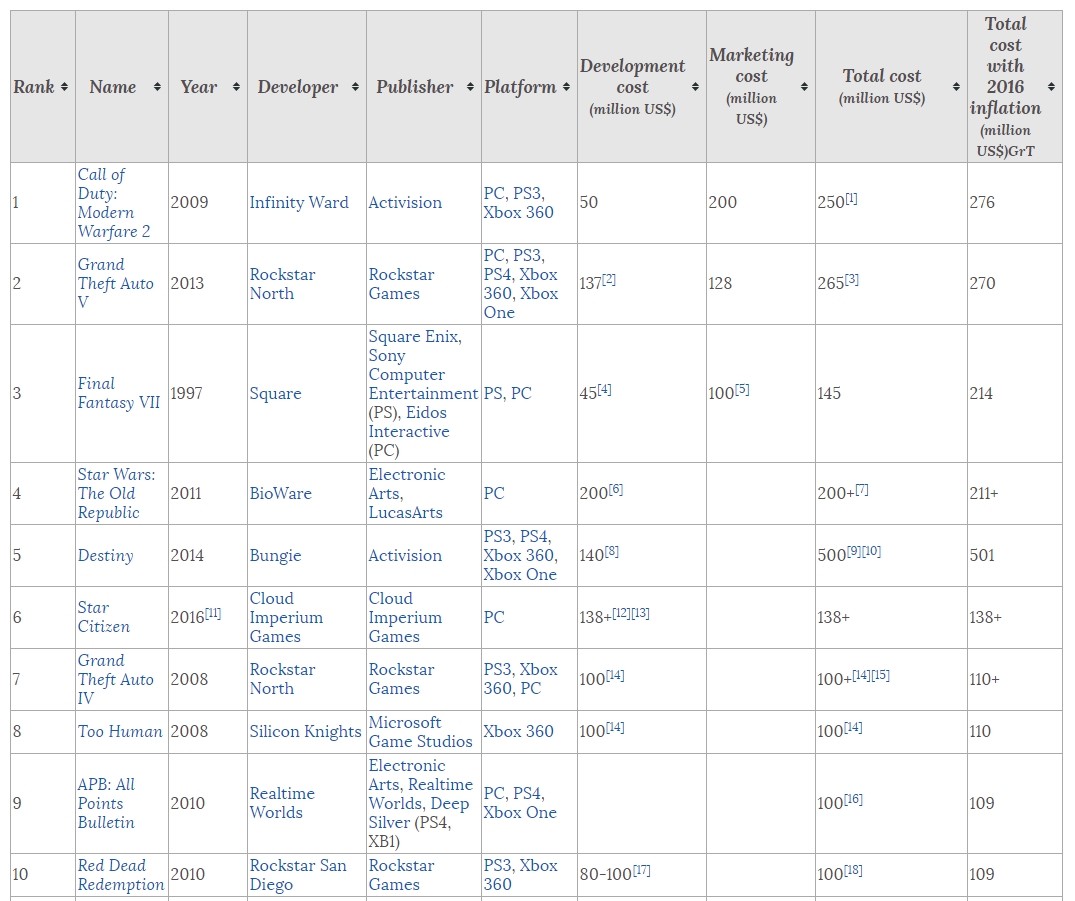This screenshot has height=901, width=1075.
Task: Open Final Fantasy VII link
Action: click(x=119, y=393)
